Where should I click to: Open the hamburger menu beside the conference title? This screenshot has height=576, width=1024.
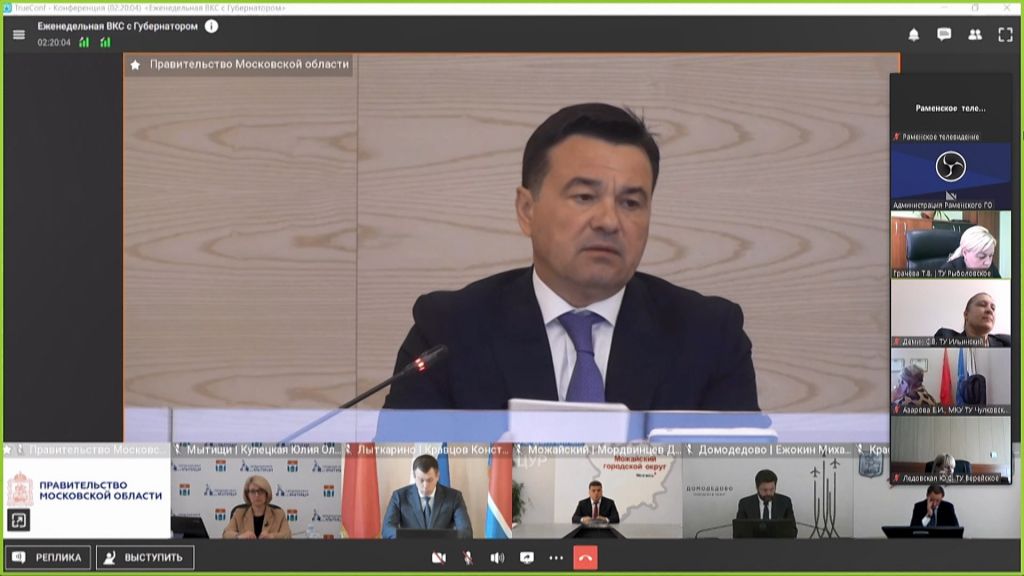click(18, 35)
